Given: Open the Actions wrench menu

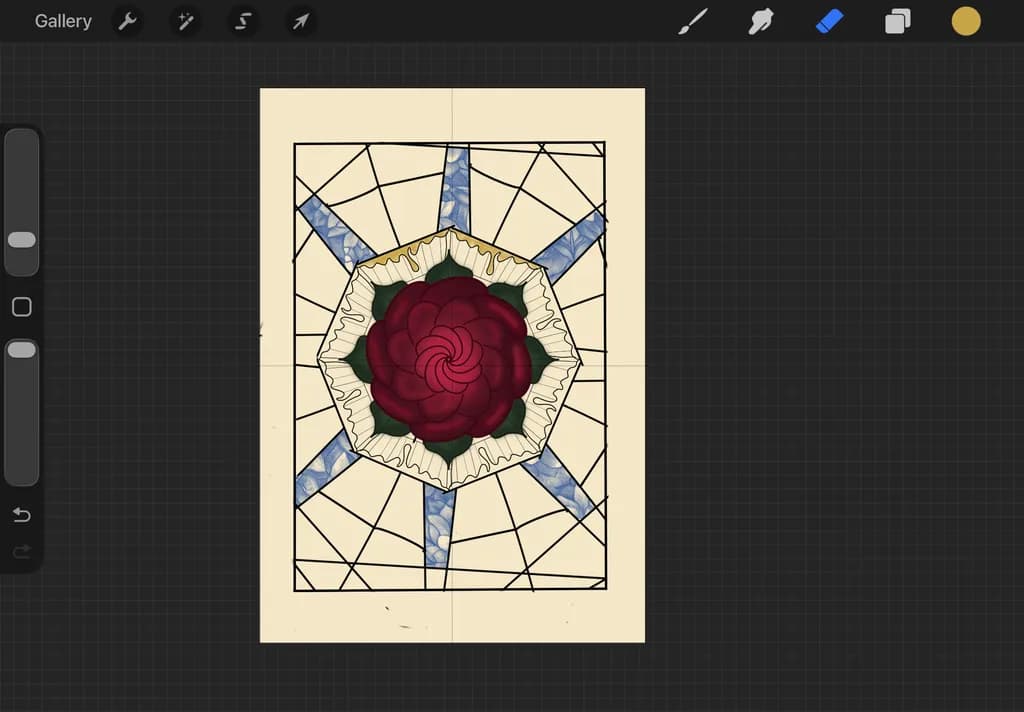Looking at the screenshot, I should click(x=127, y=22).
